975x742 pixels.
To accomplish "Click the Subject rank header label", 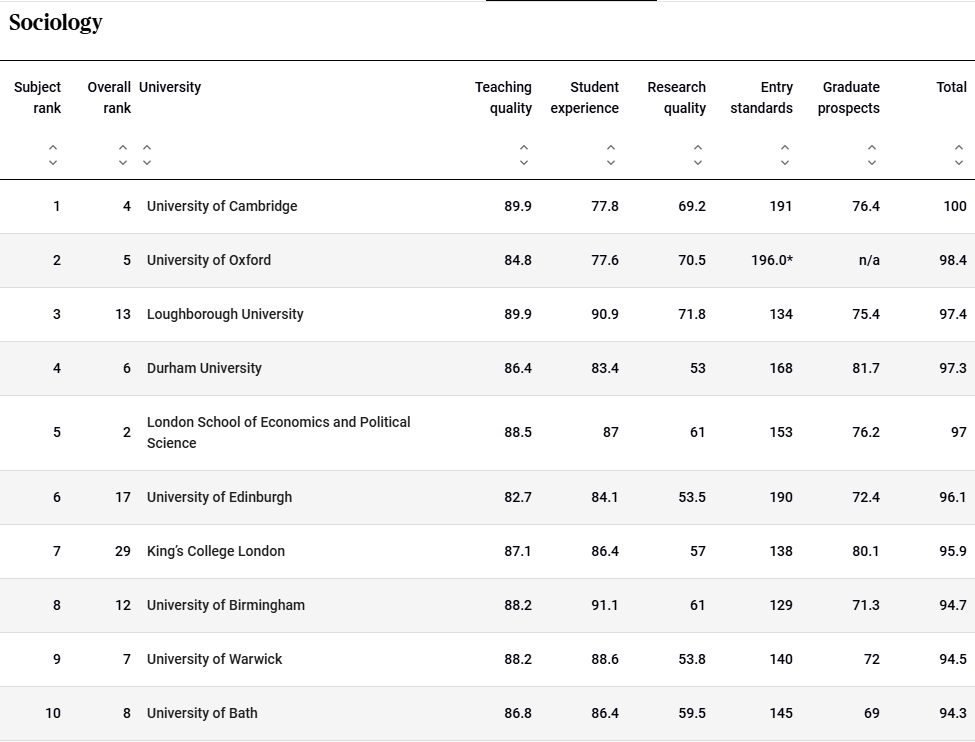I will click(37, 98).
